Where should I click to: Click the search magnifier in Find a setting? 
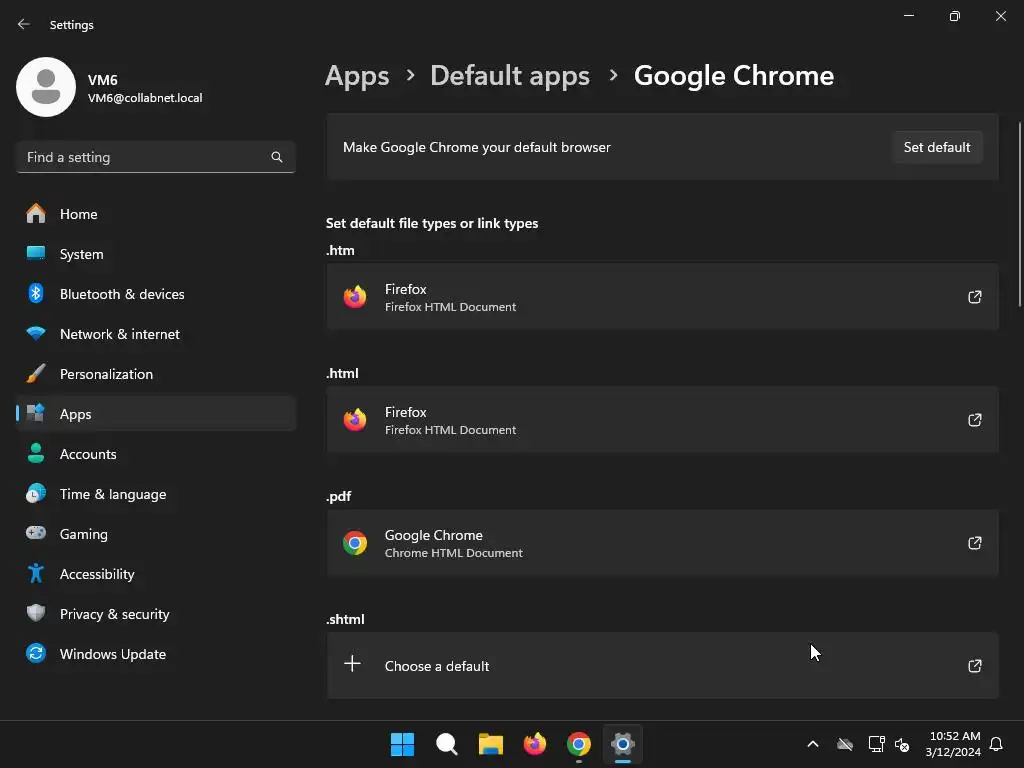tap(277, 157)
